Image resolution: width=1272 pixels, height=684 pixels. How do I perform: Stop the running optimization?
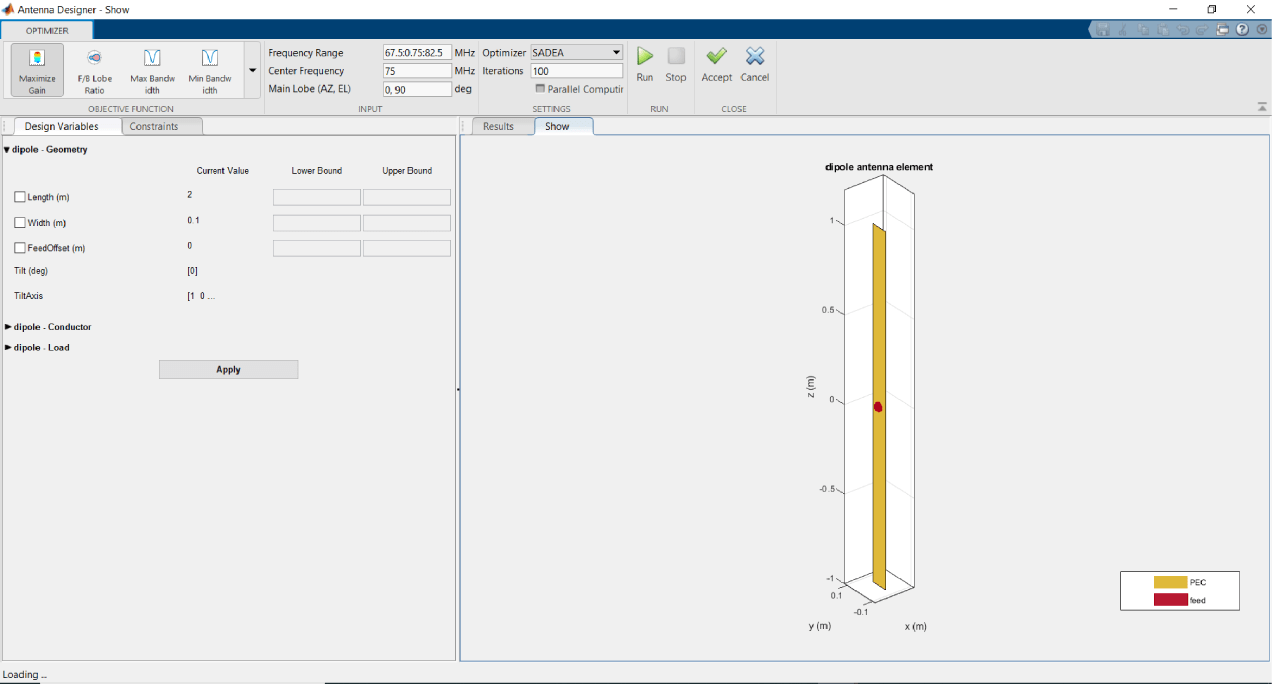[x=676, y=62]
